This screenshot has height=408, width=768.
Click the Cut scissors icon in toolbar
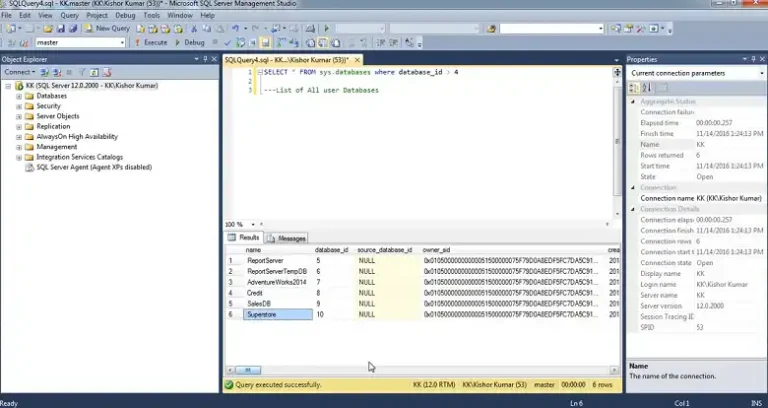(x=194, y=28)
